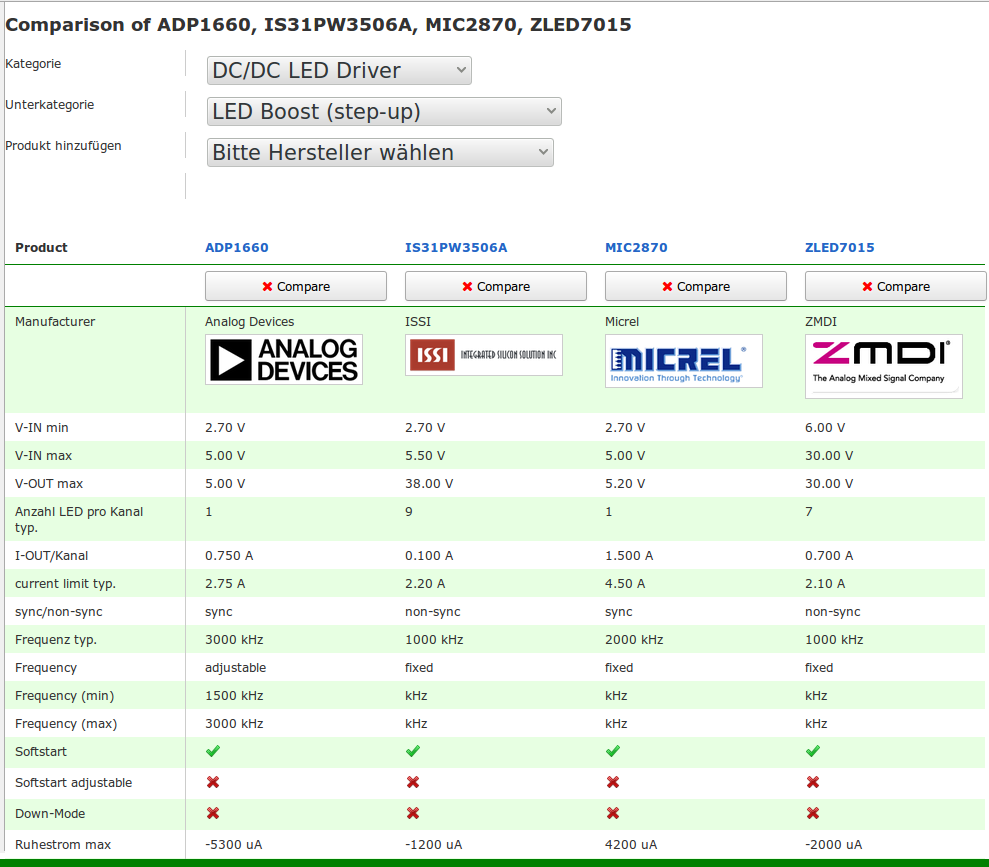
Task: Open the Unterkategorie dropdown LED Boost (step-up)
Action: click(x=383, y=112)
